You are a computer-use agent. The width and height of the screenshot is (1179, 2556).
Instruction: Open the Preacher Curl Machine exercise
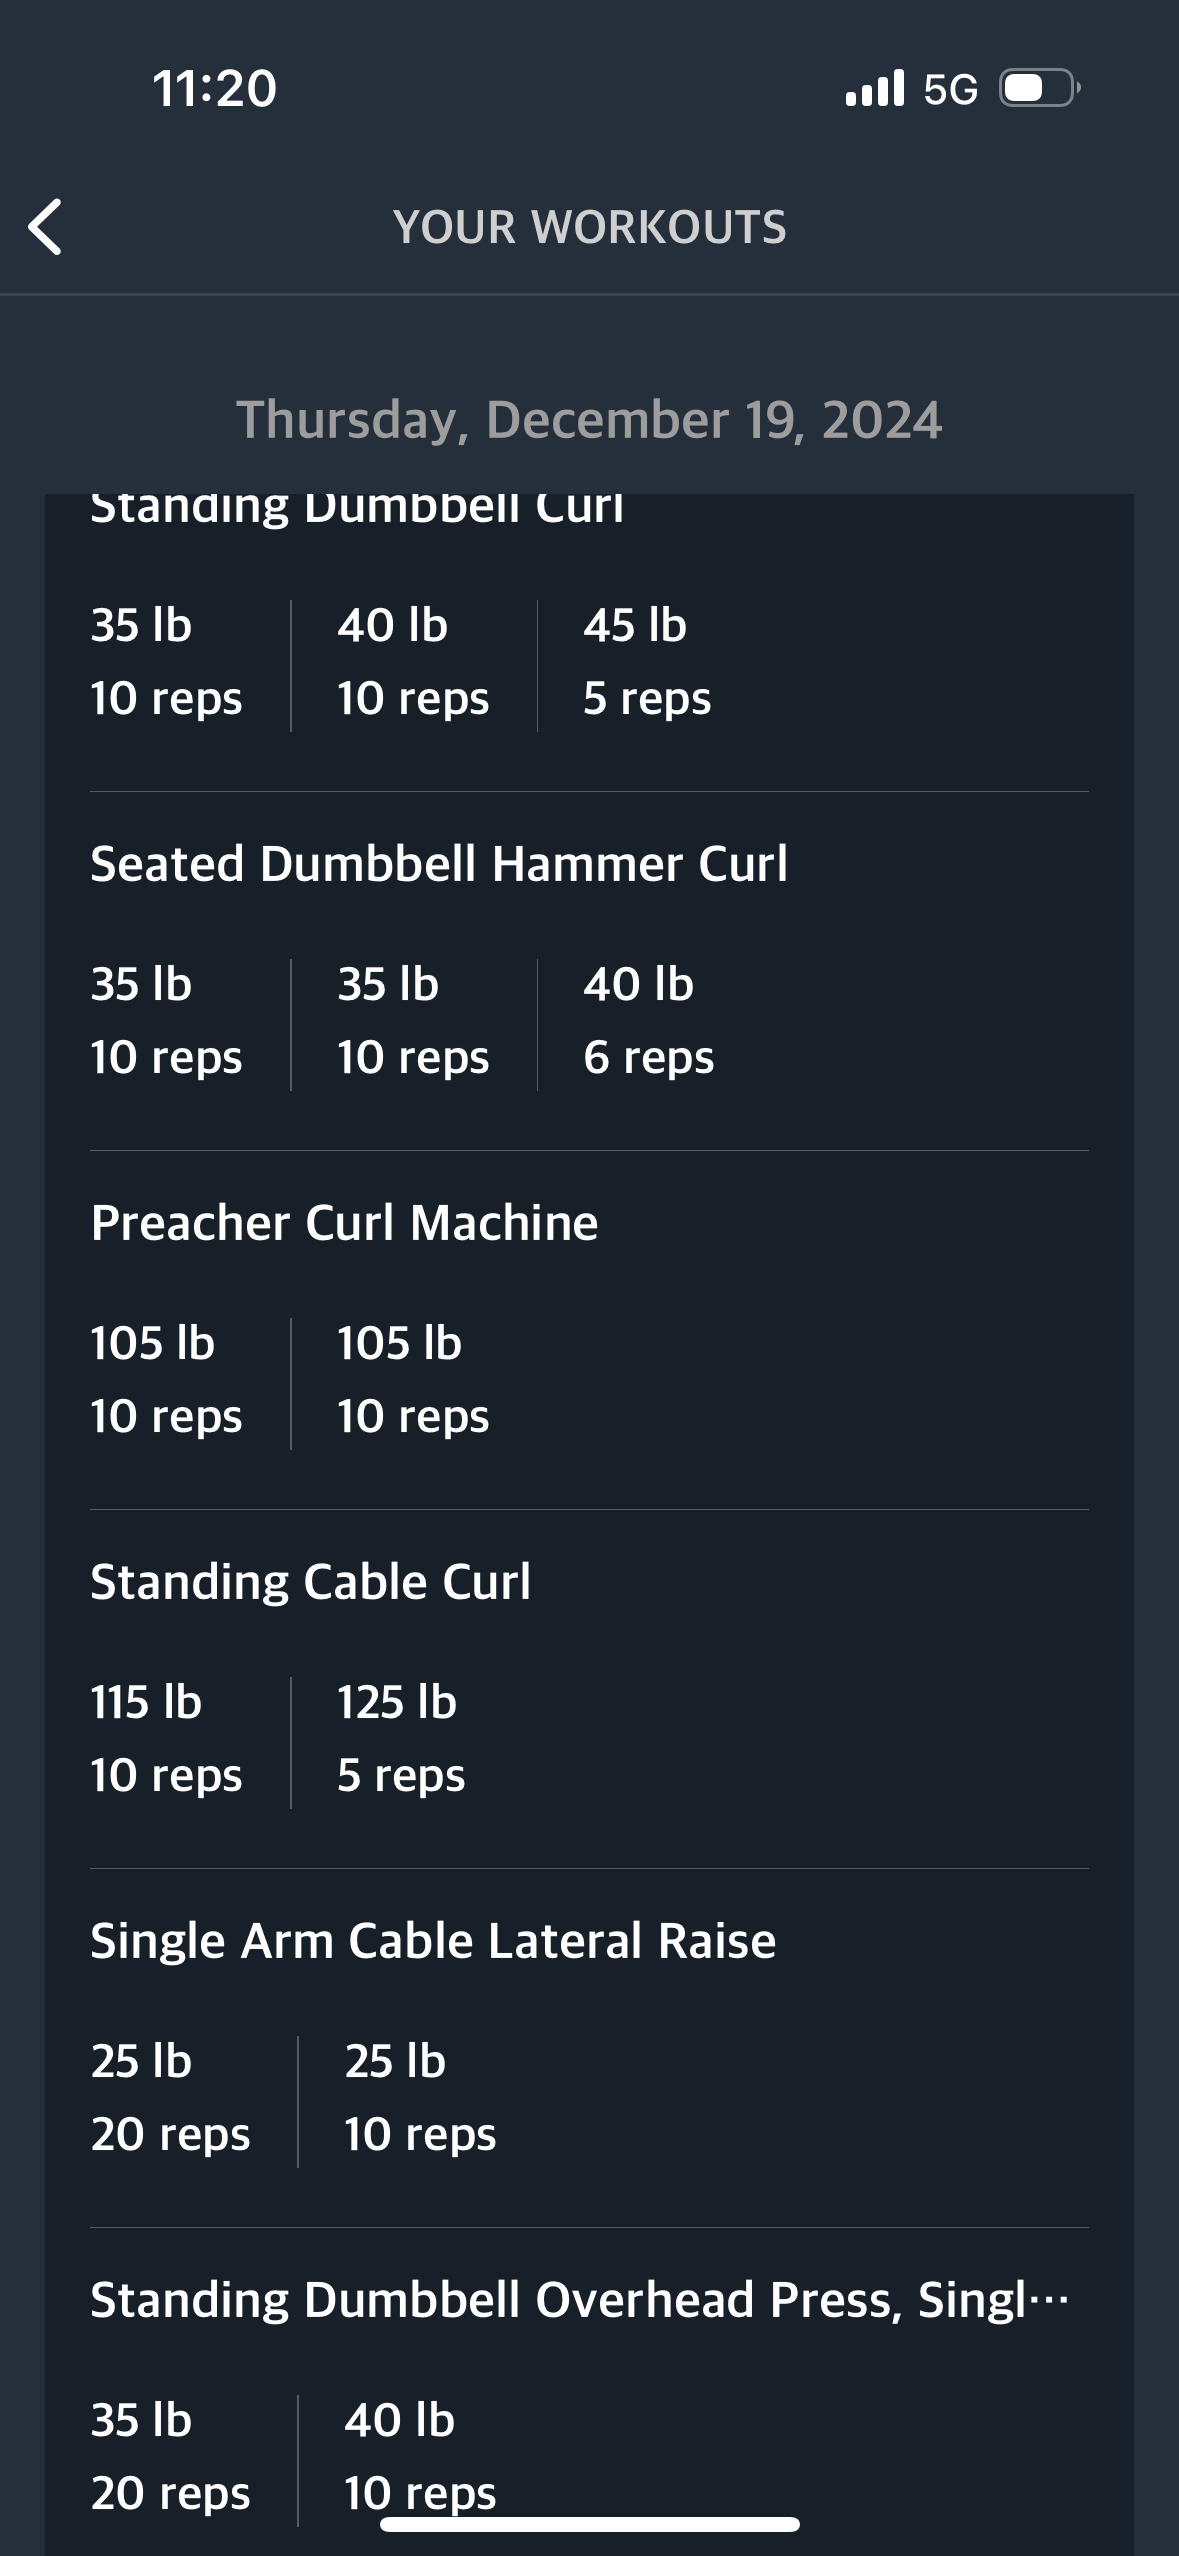(x=344, y=1223)
